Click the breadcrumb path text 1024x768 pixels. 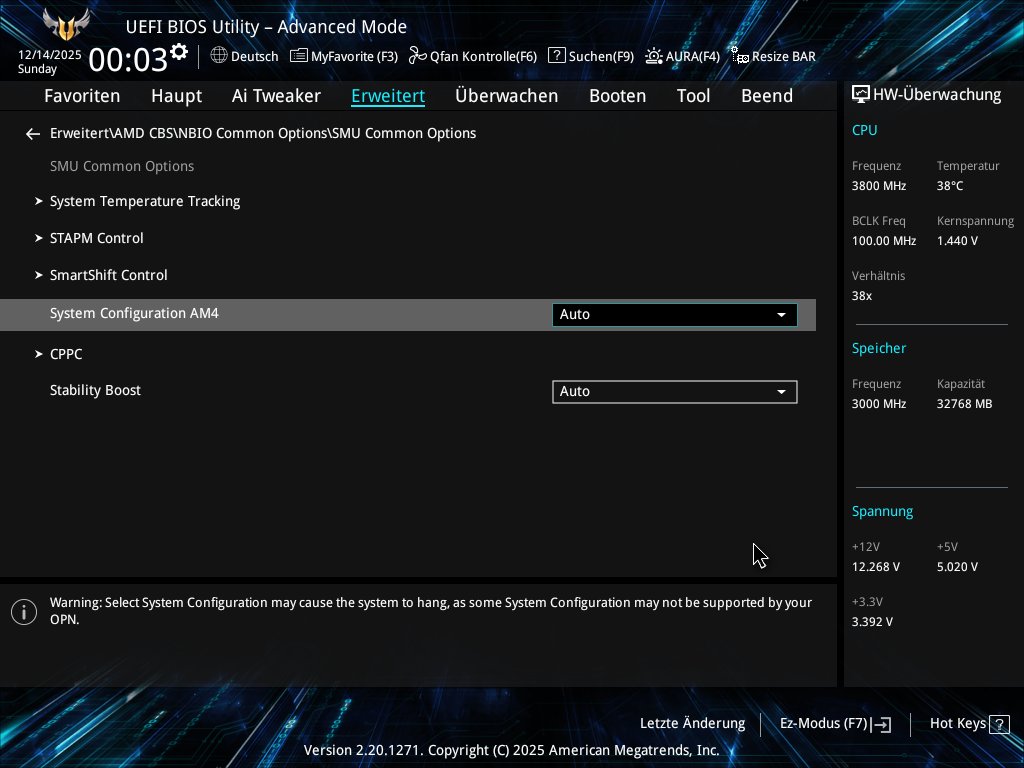pyautogui.click(x=263, y=133)
